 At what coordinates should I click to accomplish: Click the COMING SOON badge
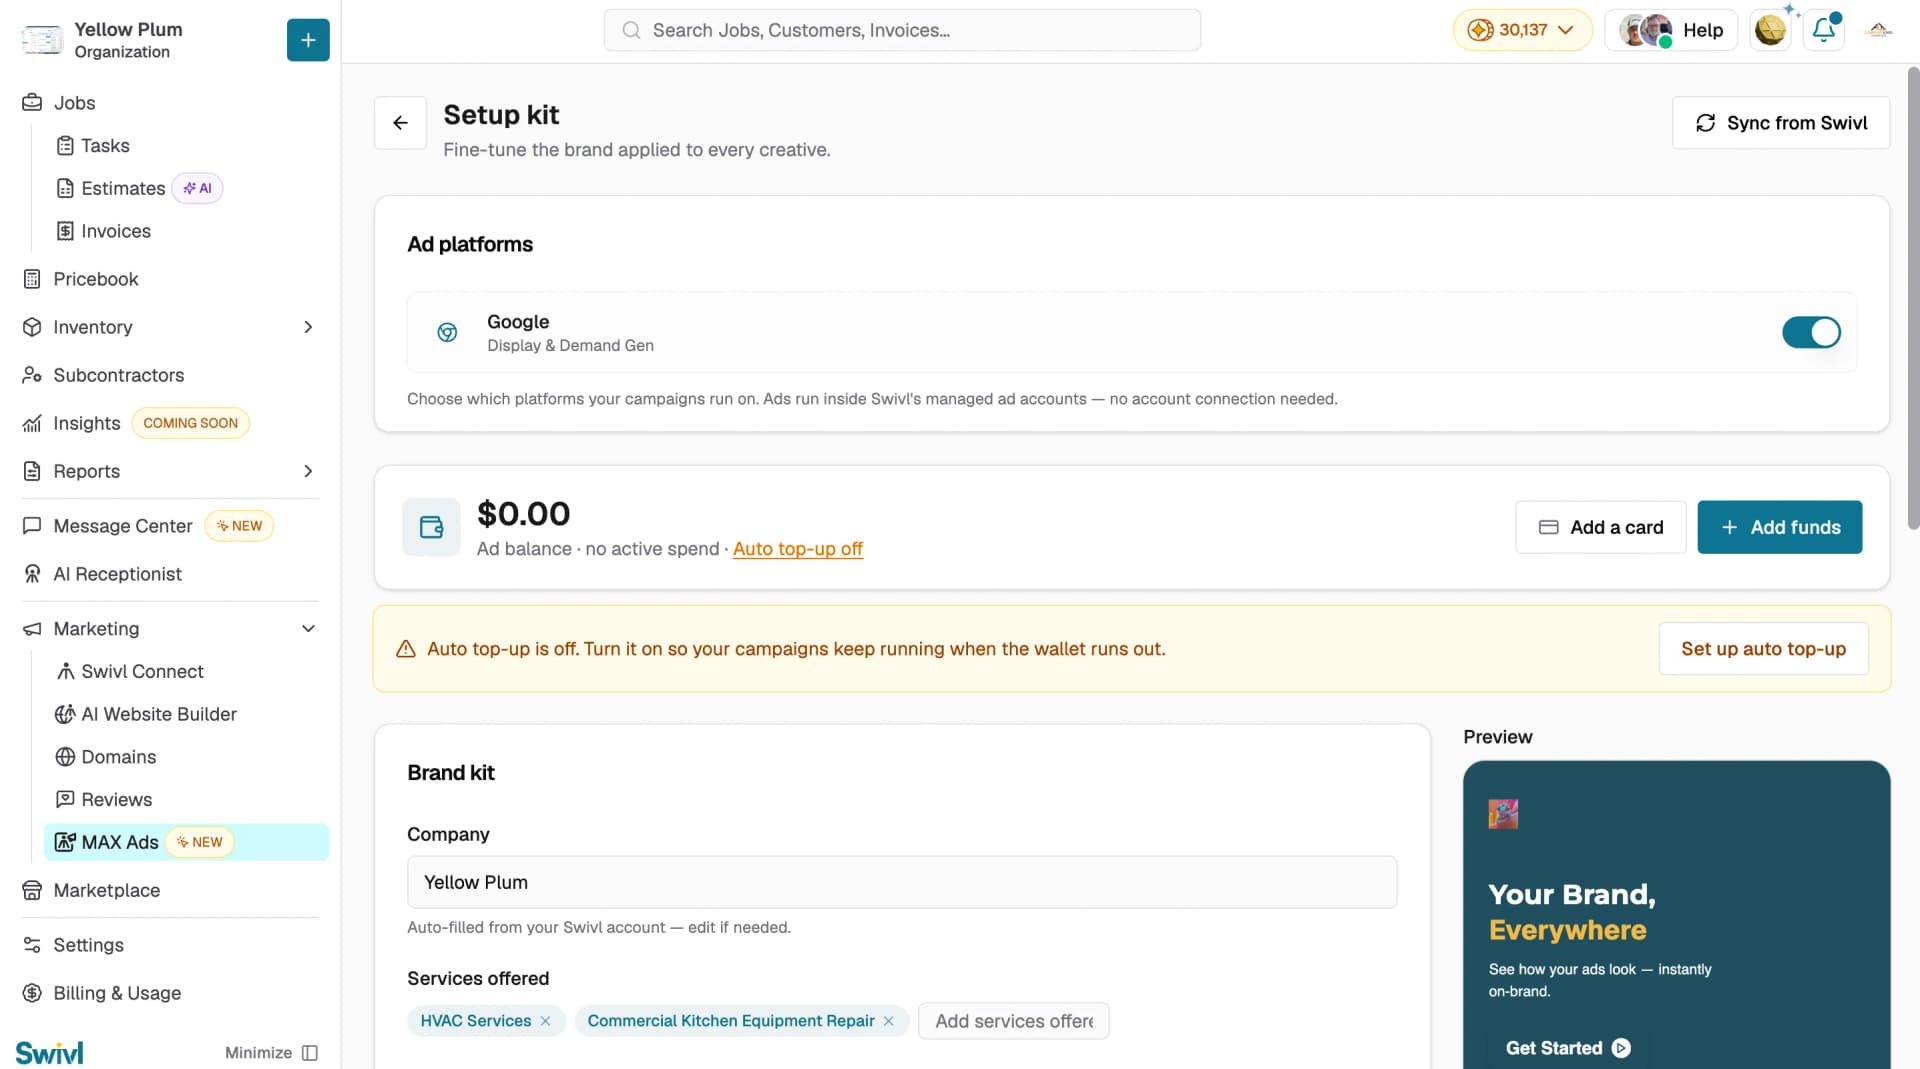click(190, 423)
